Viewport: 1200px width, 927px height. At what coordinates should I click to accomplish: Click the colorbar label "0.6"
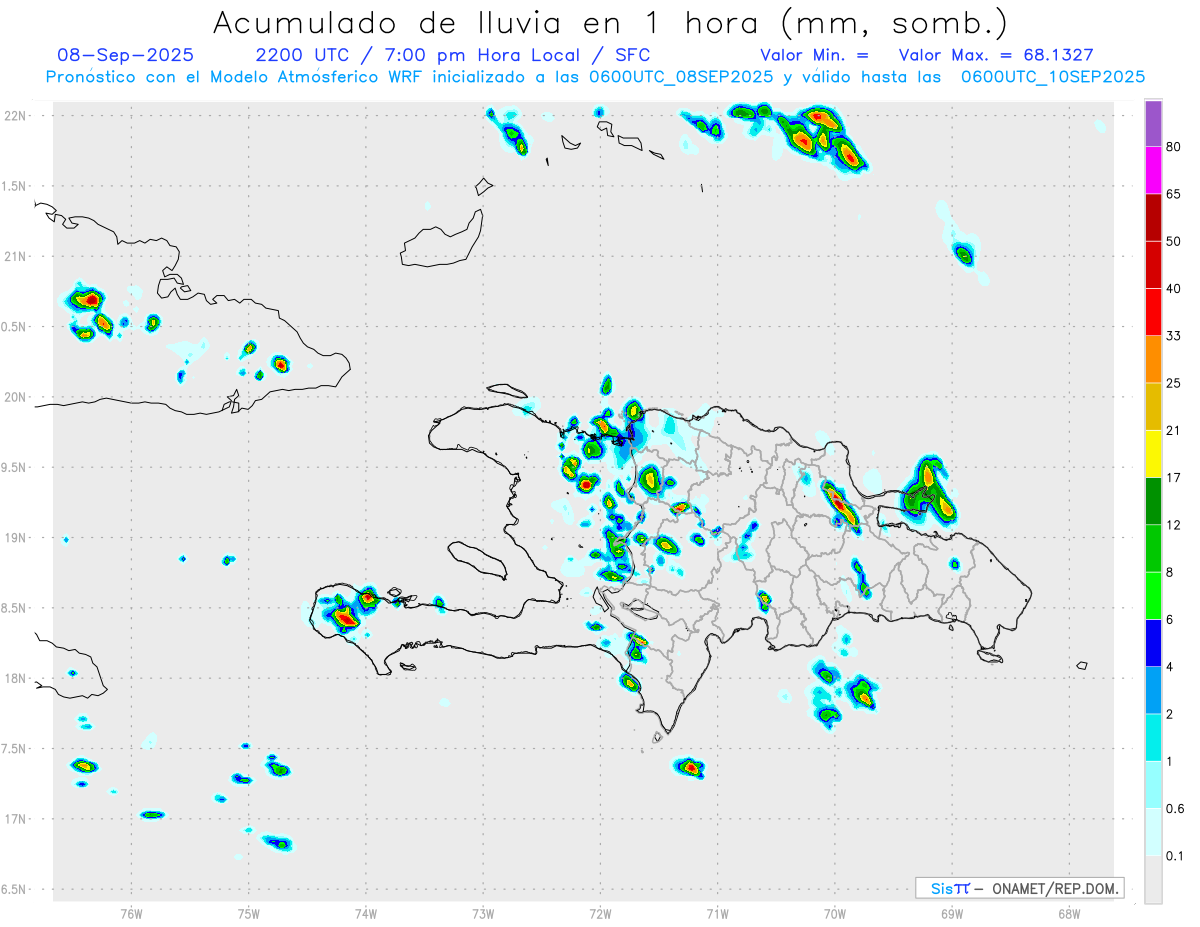point(1175,809)
